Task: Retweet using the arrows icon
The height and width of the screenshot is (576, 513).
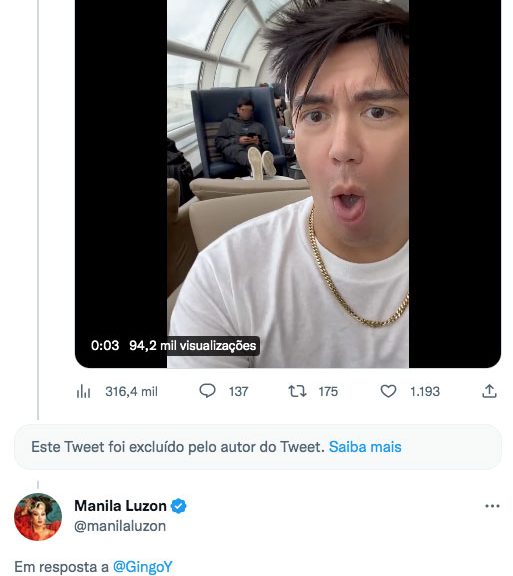Action: coord(297,391)
